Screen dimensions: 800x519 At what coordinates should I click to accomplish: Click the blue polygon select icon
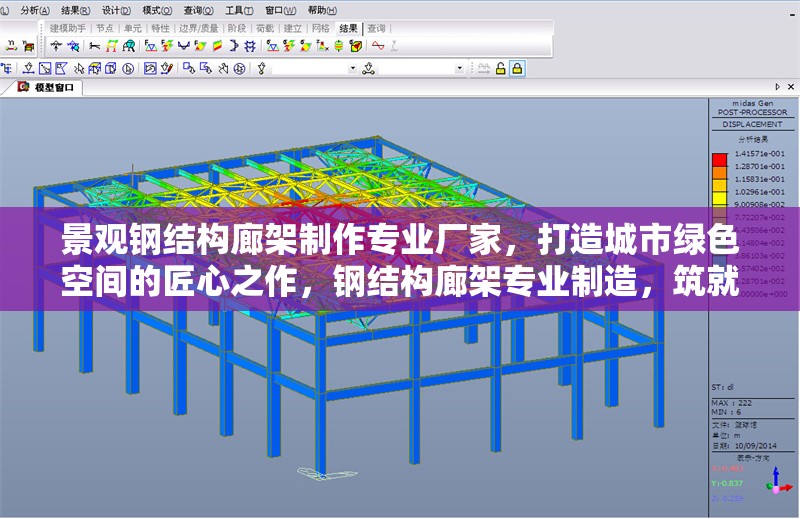(61, 68)
